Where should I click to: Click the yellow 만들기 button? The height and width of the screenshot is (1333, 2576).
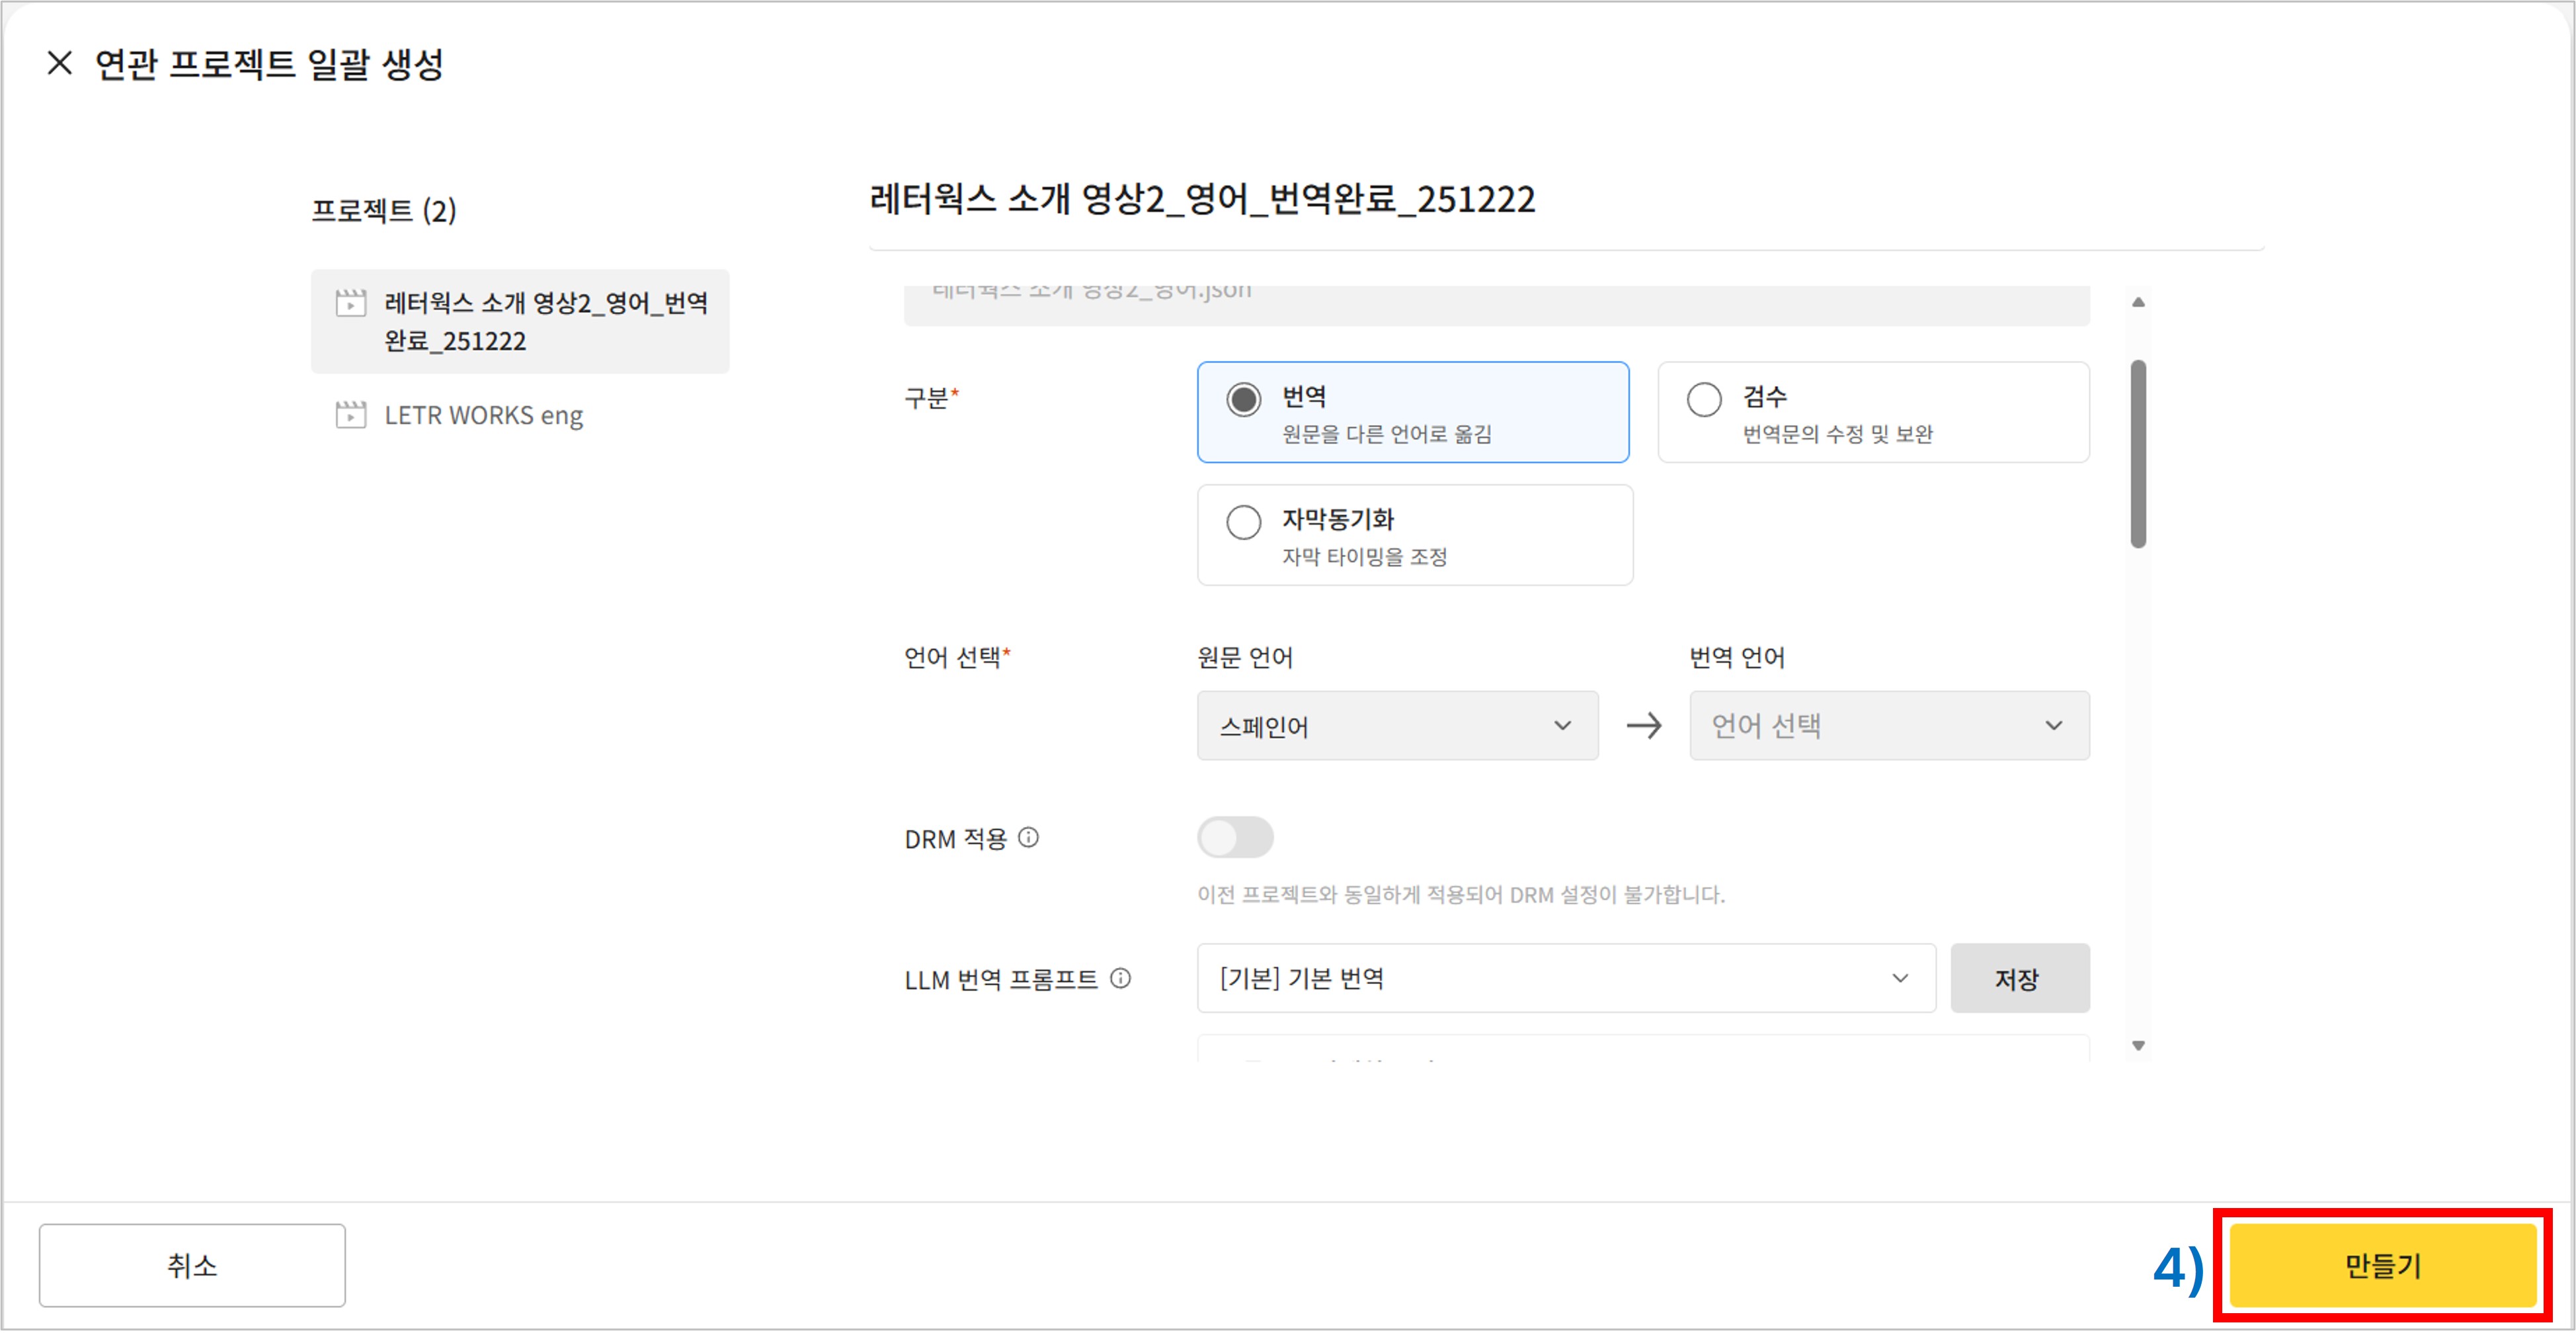point(2382,1266)
